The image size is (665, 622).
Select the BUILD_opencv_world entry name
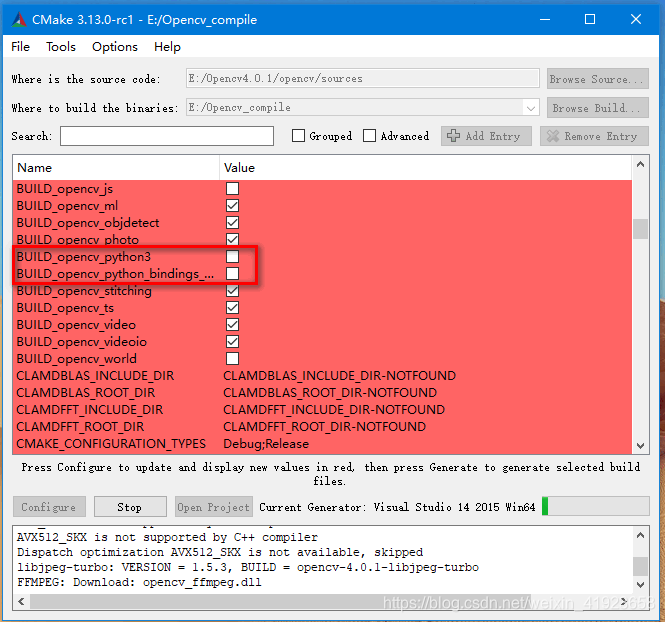(x=77, y=359)
